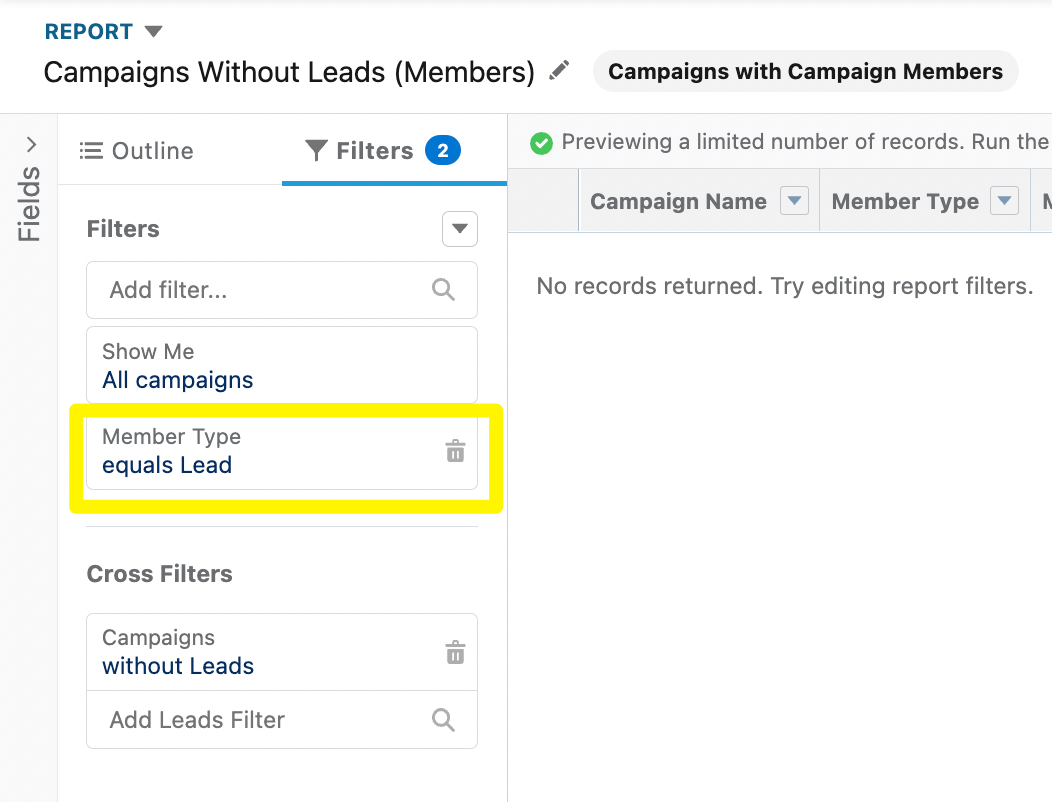Open Campaign Name column dropdown
This screenshot has width=1052, height=802.
794,201
